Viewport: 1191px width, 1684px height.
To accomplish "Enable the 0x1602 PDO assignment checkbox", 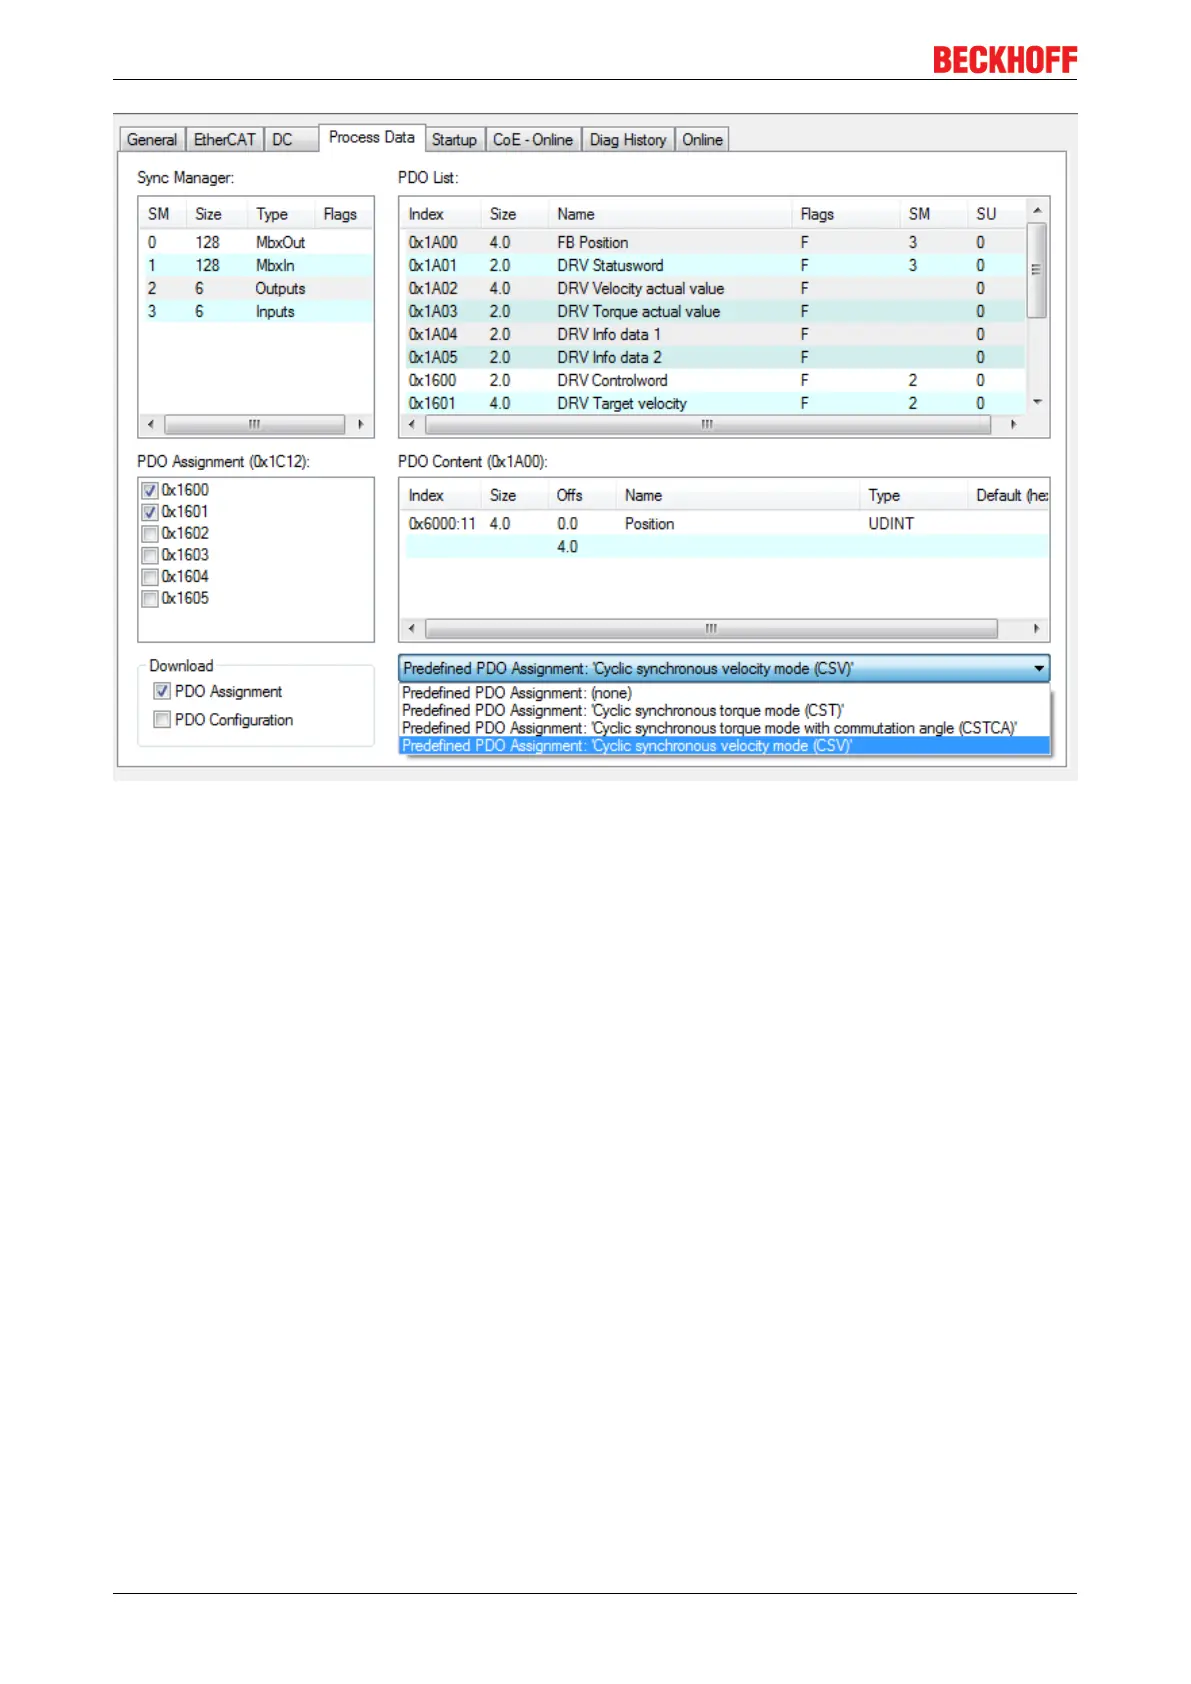I will click(x=150, y=534).
